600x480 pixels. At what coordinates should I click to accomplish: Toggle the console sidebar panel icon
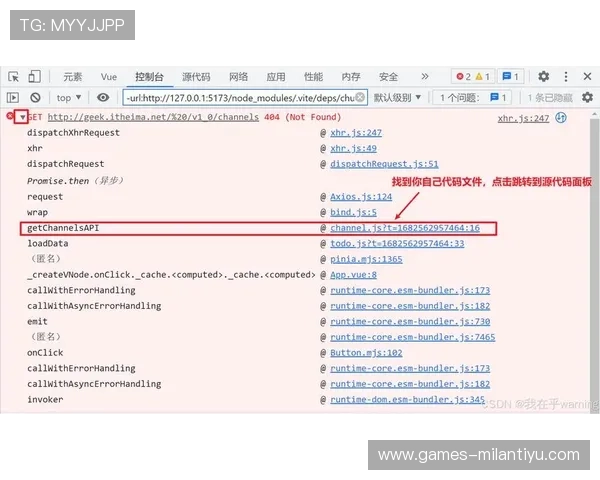(14, 98)
